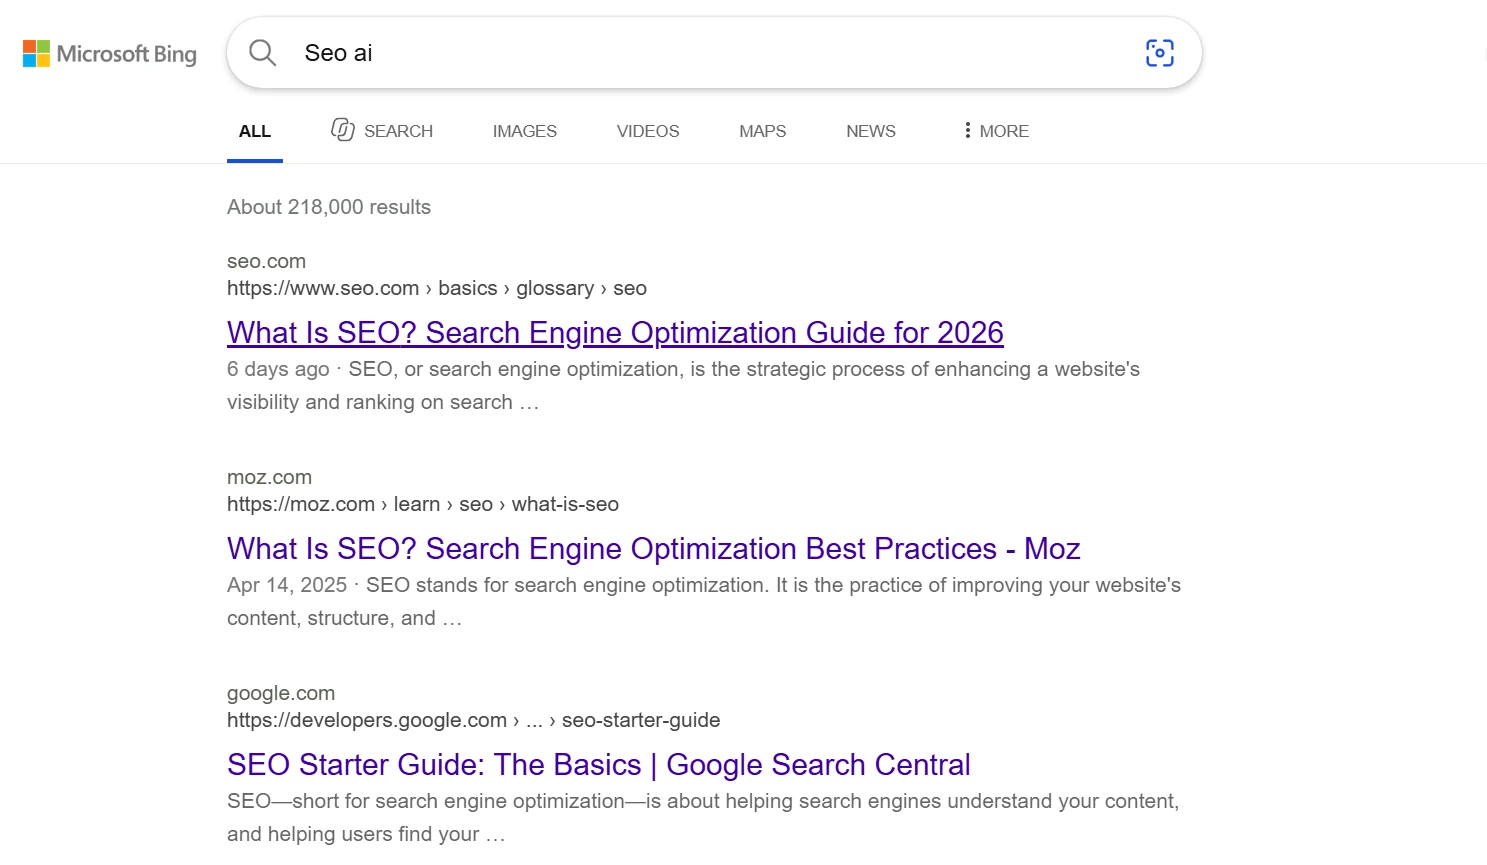Click the magnifying glass search icon
1487x865 pixels.
click(x=262, y=53)
